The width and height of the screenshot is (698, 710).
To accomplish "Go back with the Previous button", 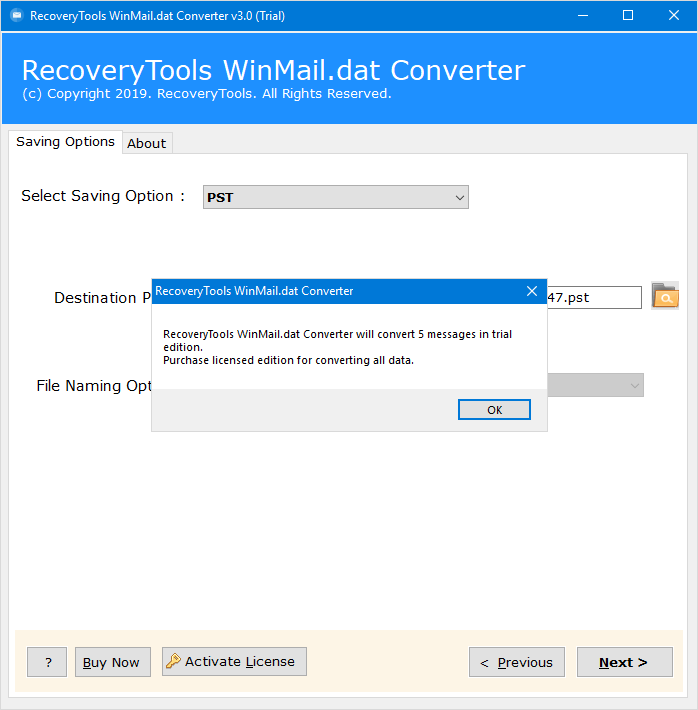I will pyautogui.click(x=517, y=662).
